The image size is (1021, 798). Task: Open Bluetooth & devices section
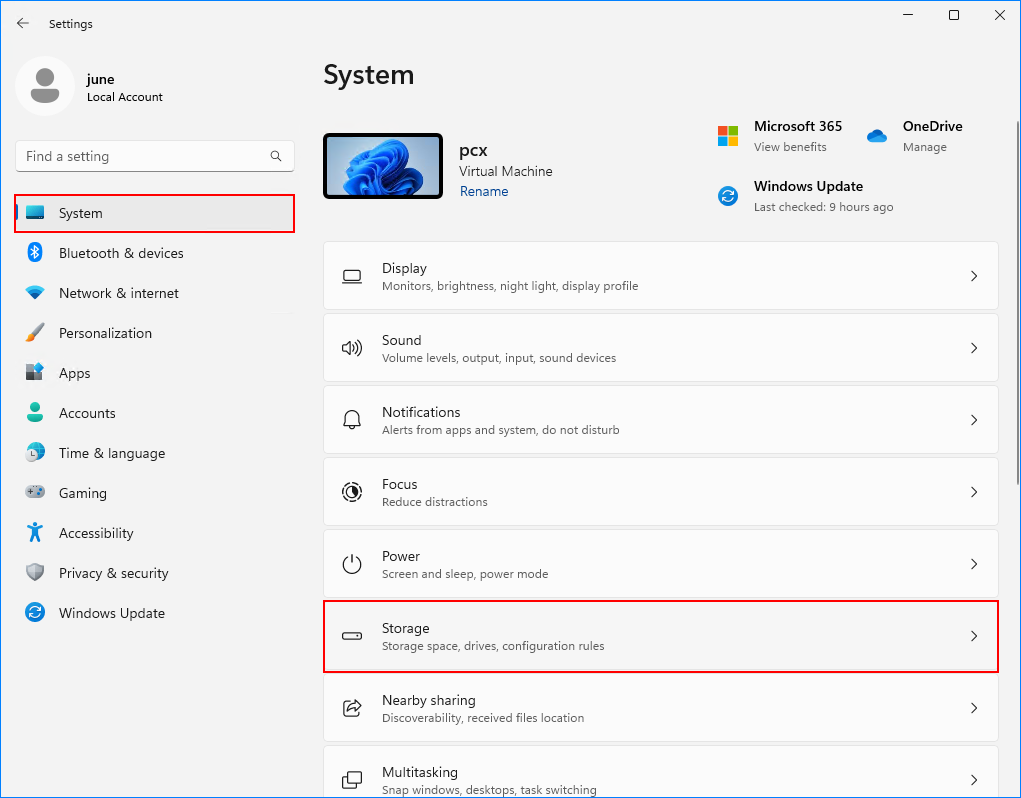155,253
